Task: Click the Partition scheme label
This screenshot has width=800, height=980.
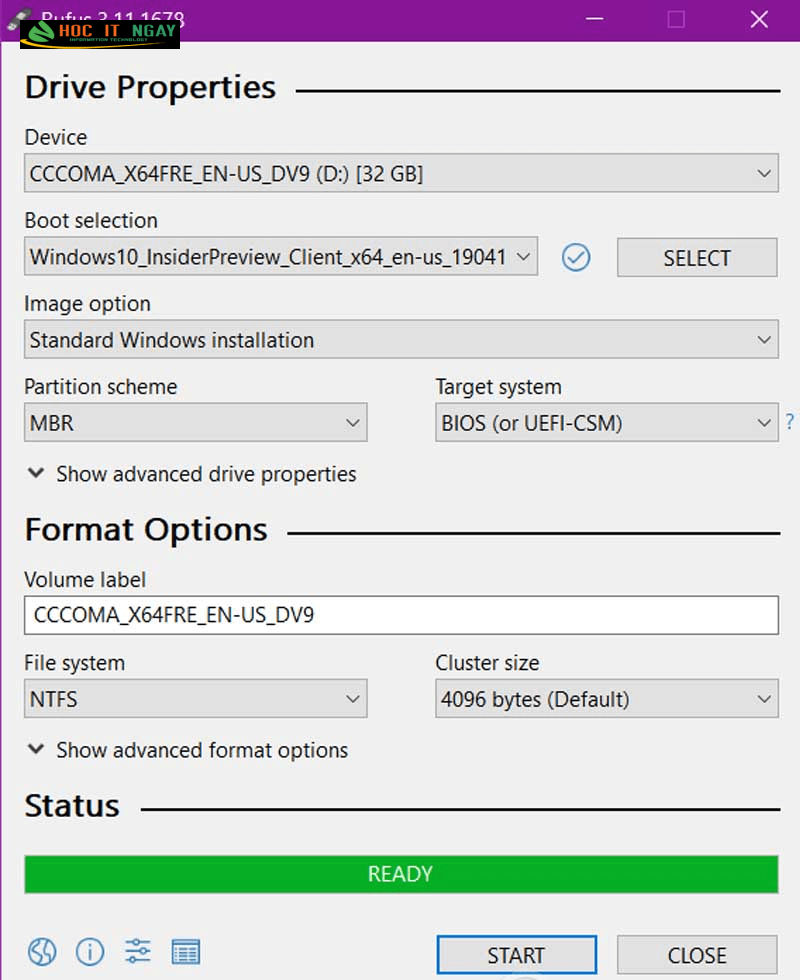Action: 101,387
